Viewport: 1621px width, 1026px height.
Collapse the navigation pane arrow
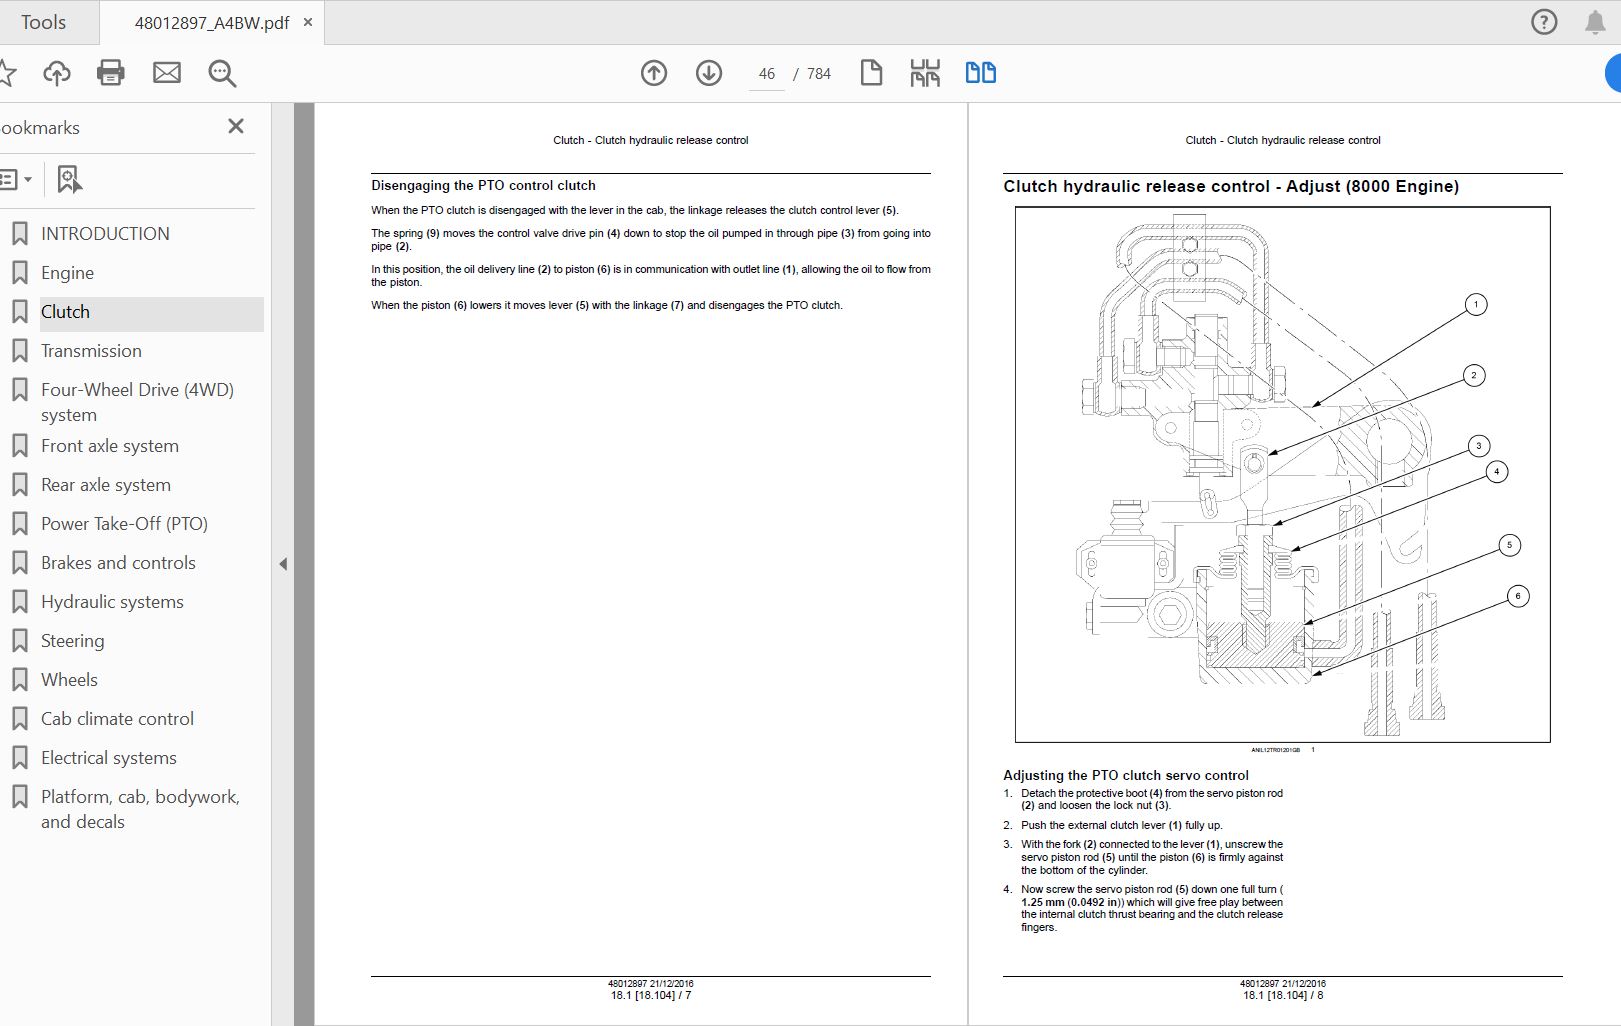[283, 564]
